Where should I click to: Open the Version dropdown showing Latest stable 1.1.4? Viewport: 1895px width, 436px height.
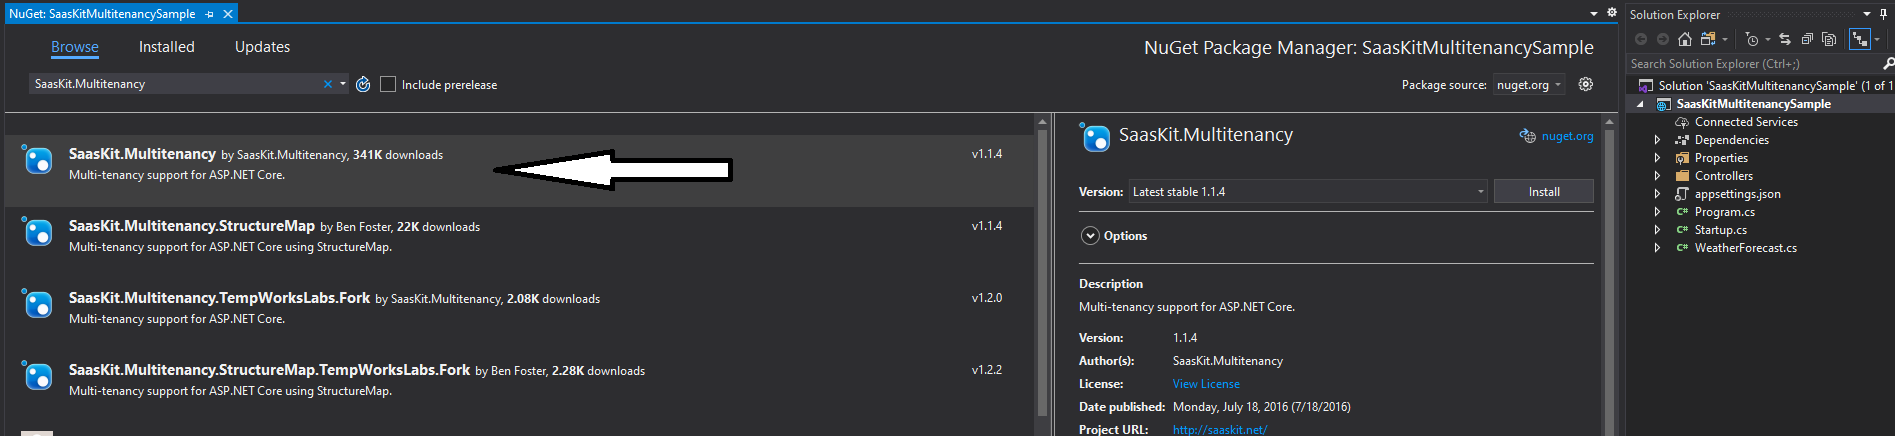click(1308, 192)
